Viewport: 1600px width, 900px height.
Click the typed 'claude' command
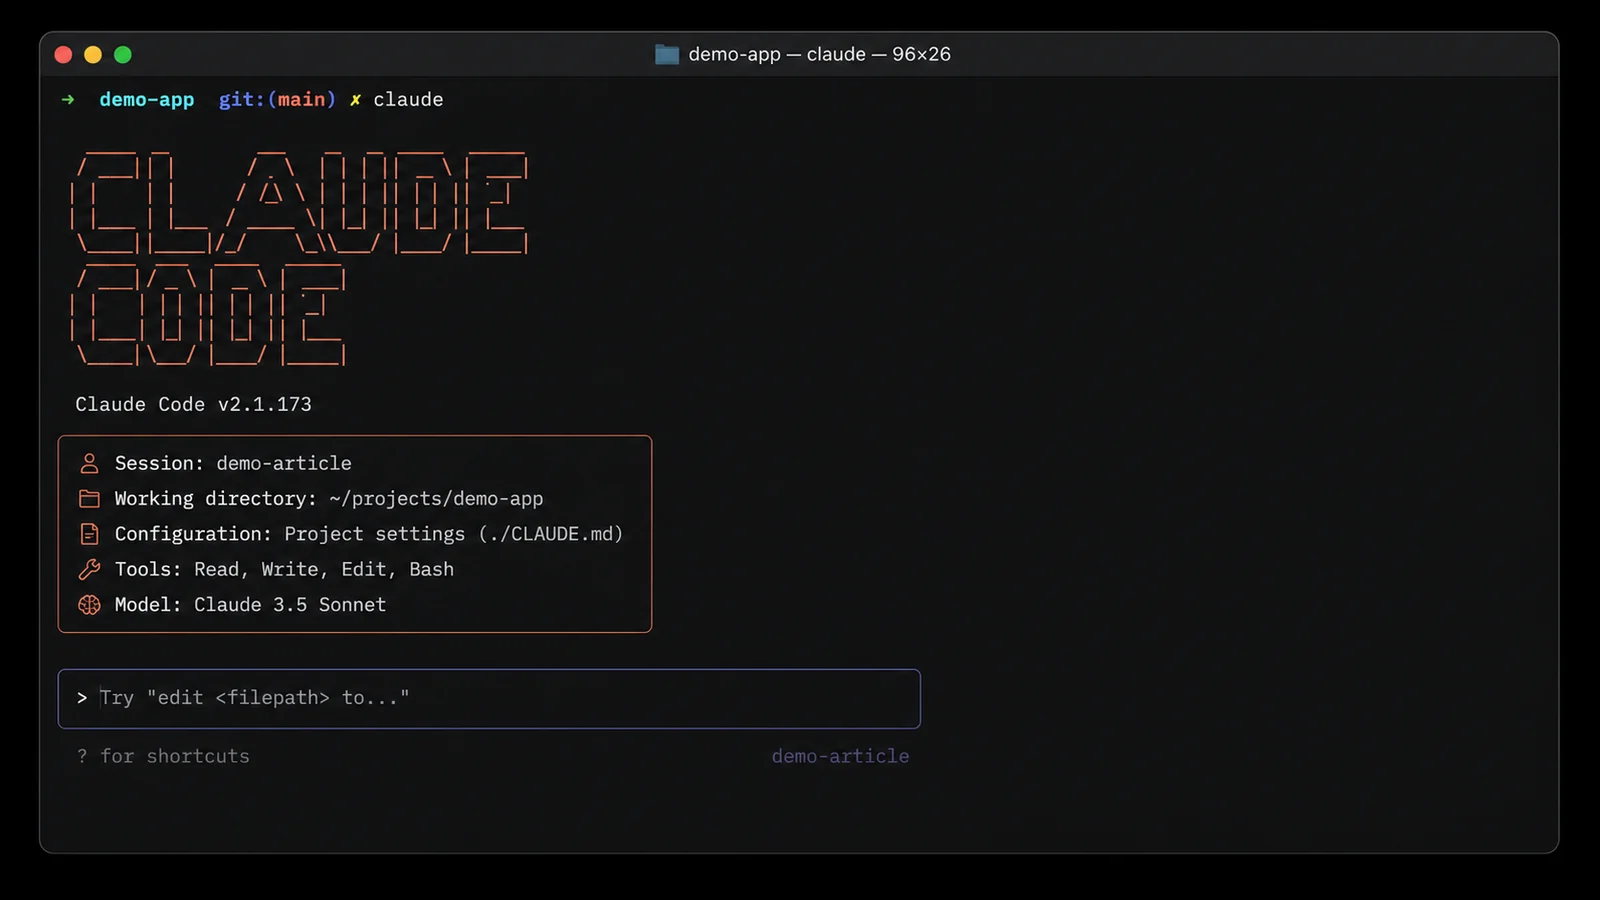point(408,99)
